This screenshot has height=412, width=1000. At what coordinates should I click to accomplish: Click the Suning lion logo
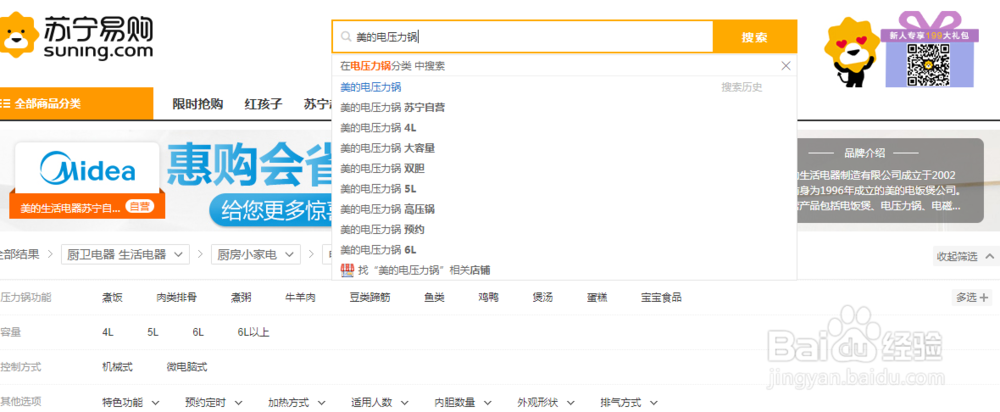click(19, 37)
